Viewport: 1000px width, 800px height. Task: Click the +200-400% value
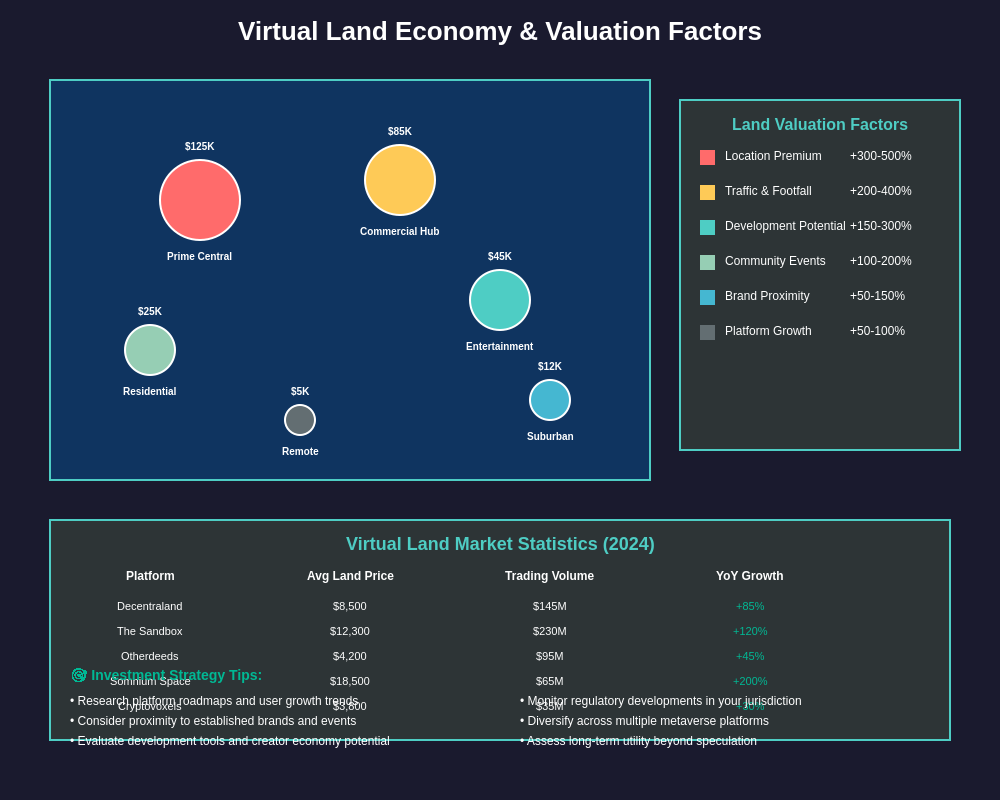tap(881, 191)
